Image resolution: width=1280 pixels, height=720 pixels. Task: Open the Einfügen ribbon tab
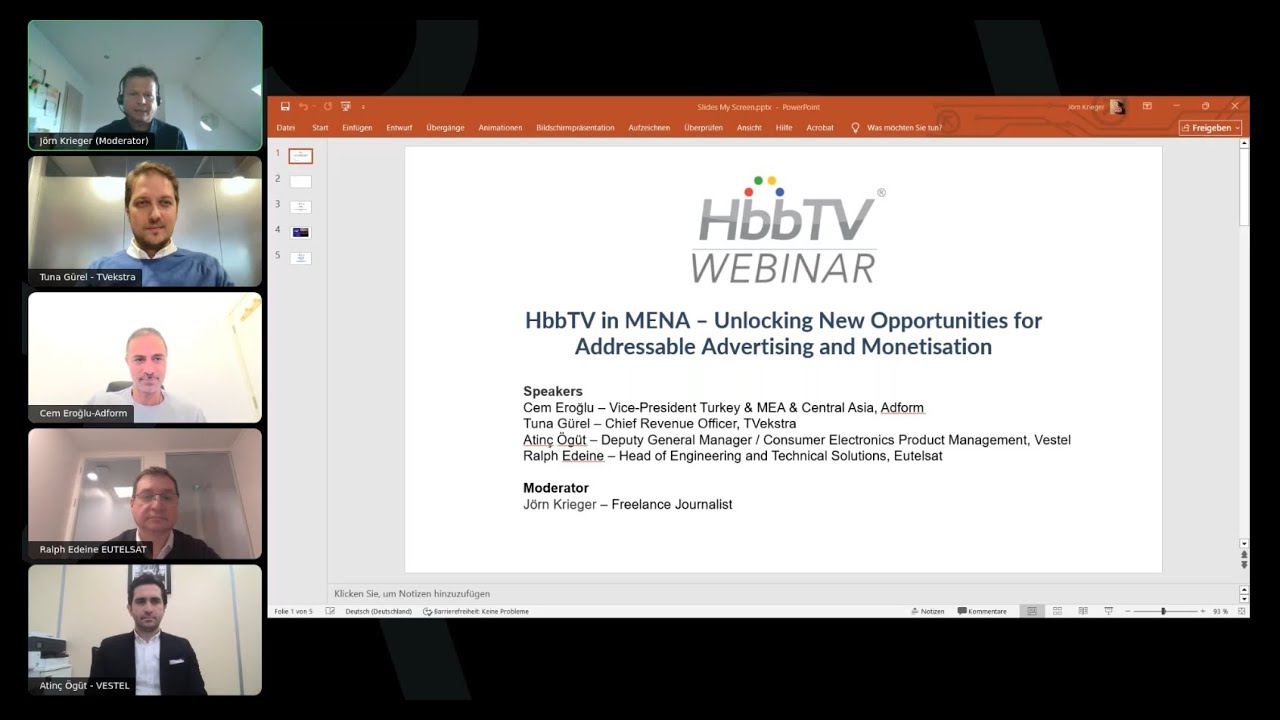point(357,128)
